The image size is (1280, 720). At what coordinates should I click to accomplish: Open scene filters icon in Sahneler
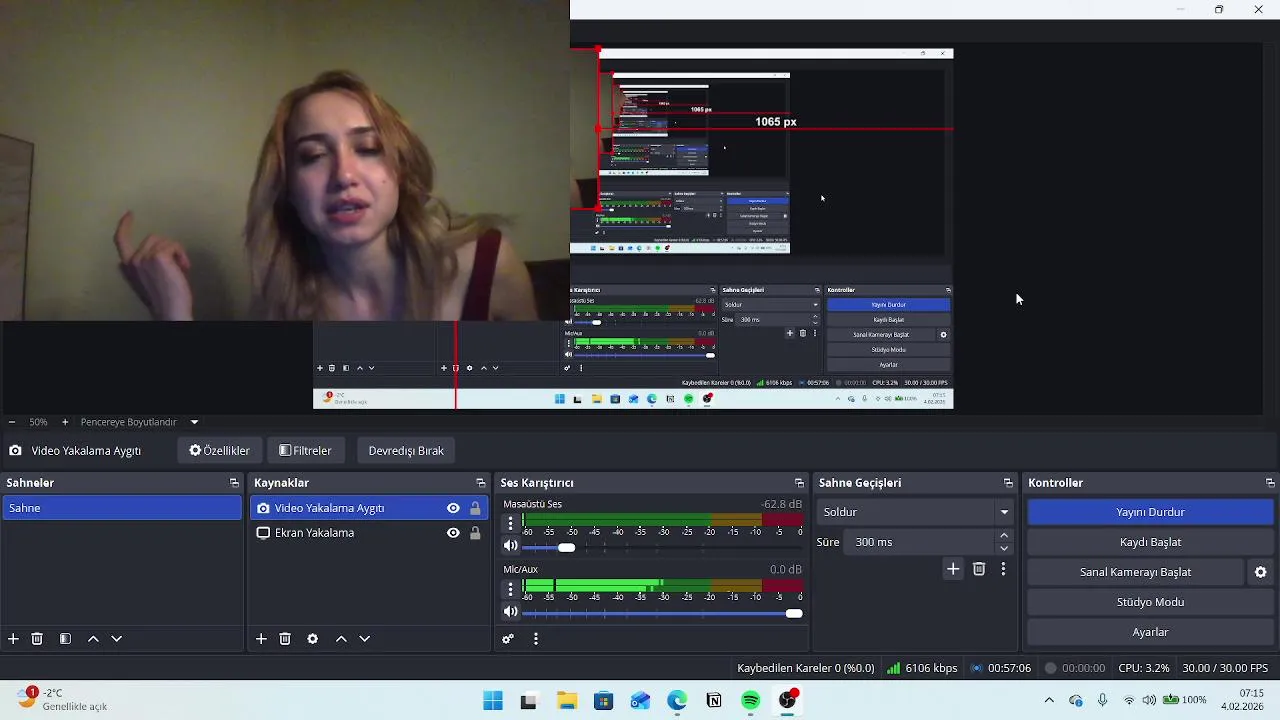tap(65, 639)
